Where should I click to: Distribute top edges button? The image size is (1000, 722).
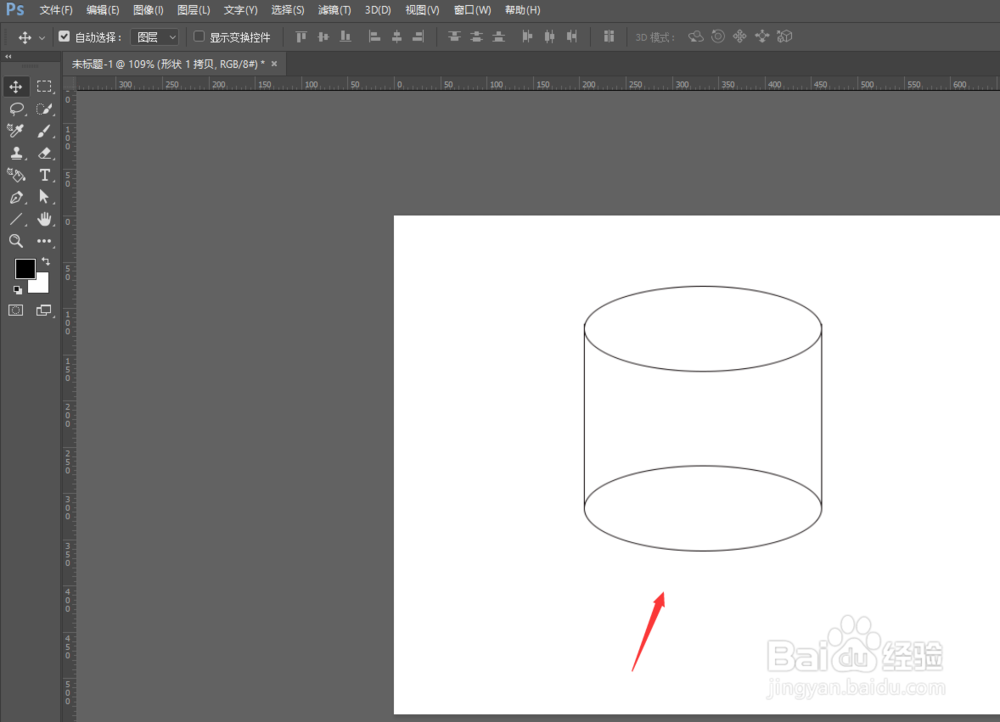(x=454, y=36)
